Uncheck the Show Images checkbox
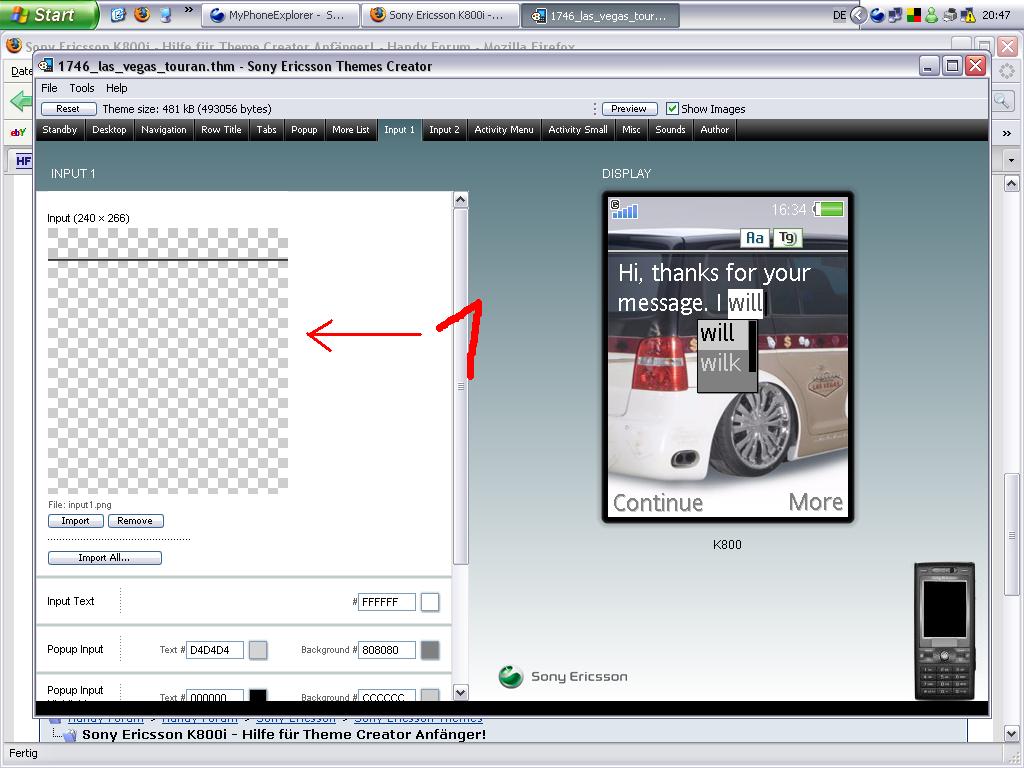Viewport: 1024px width, 768px height. tap(672, 109)
